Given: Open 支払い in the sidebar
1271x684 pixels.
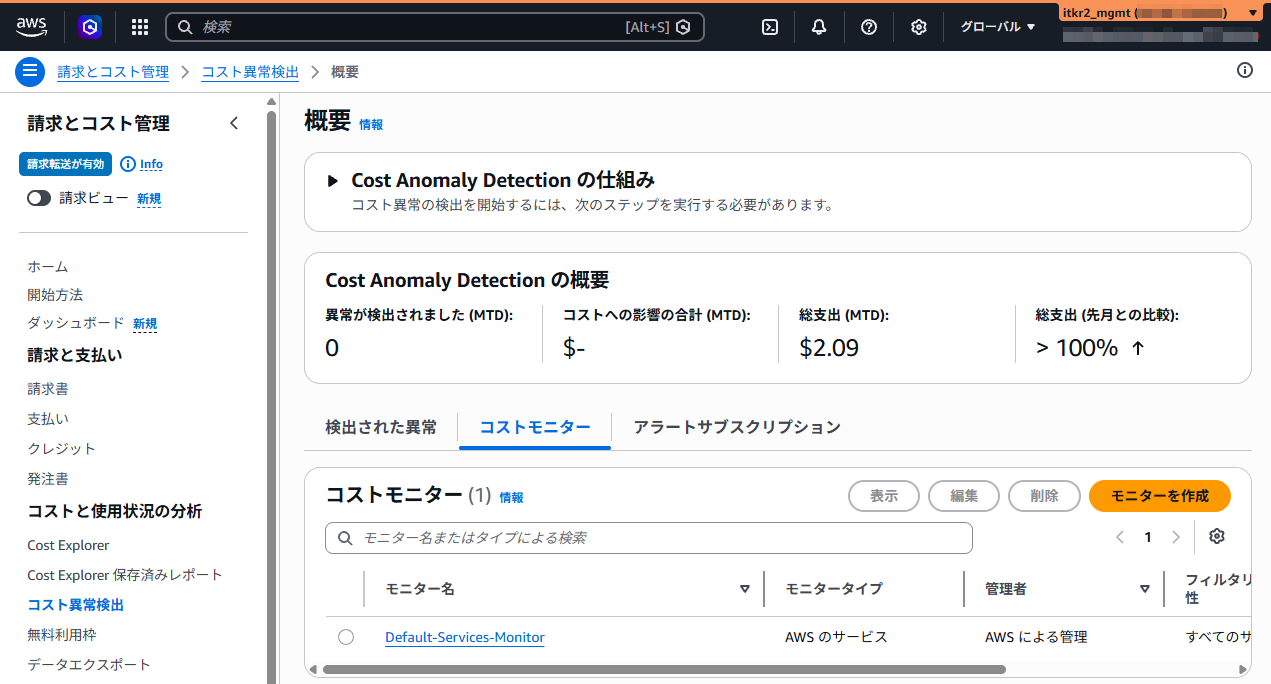Looking at the screenshot, I should (48, 419).
